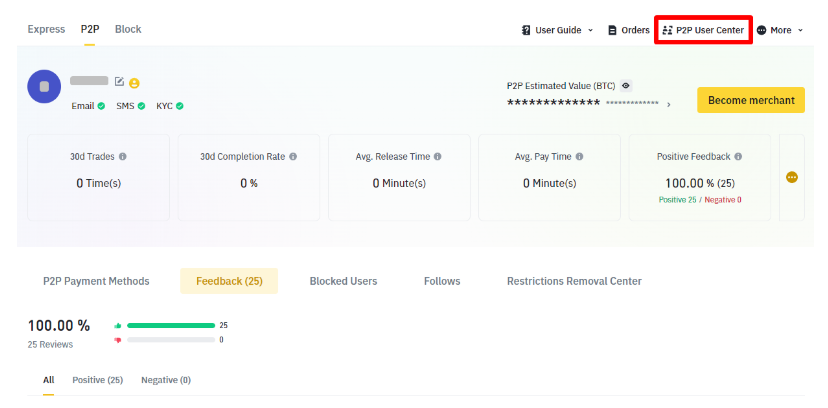The image size is (828, 408).
Task: Click the yellow user badge icon
Action: [x=134, y=82]
